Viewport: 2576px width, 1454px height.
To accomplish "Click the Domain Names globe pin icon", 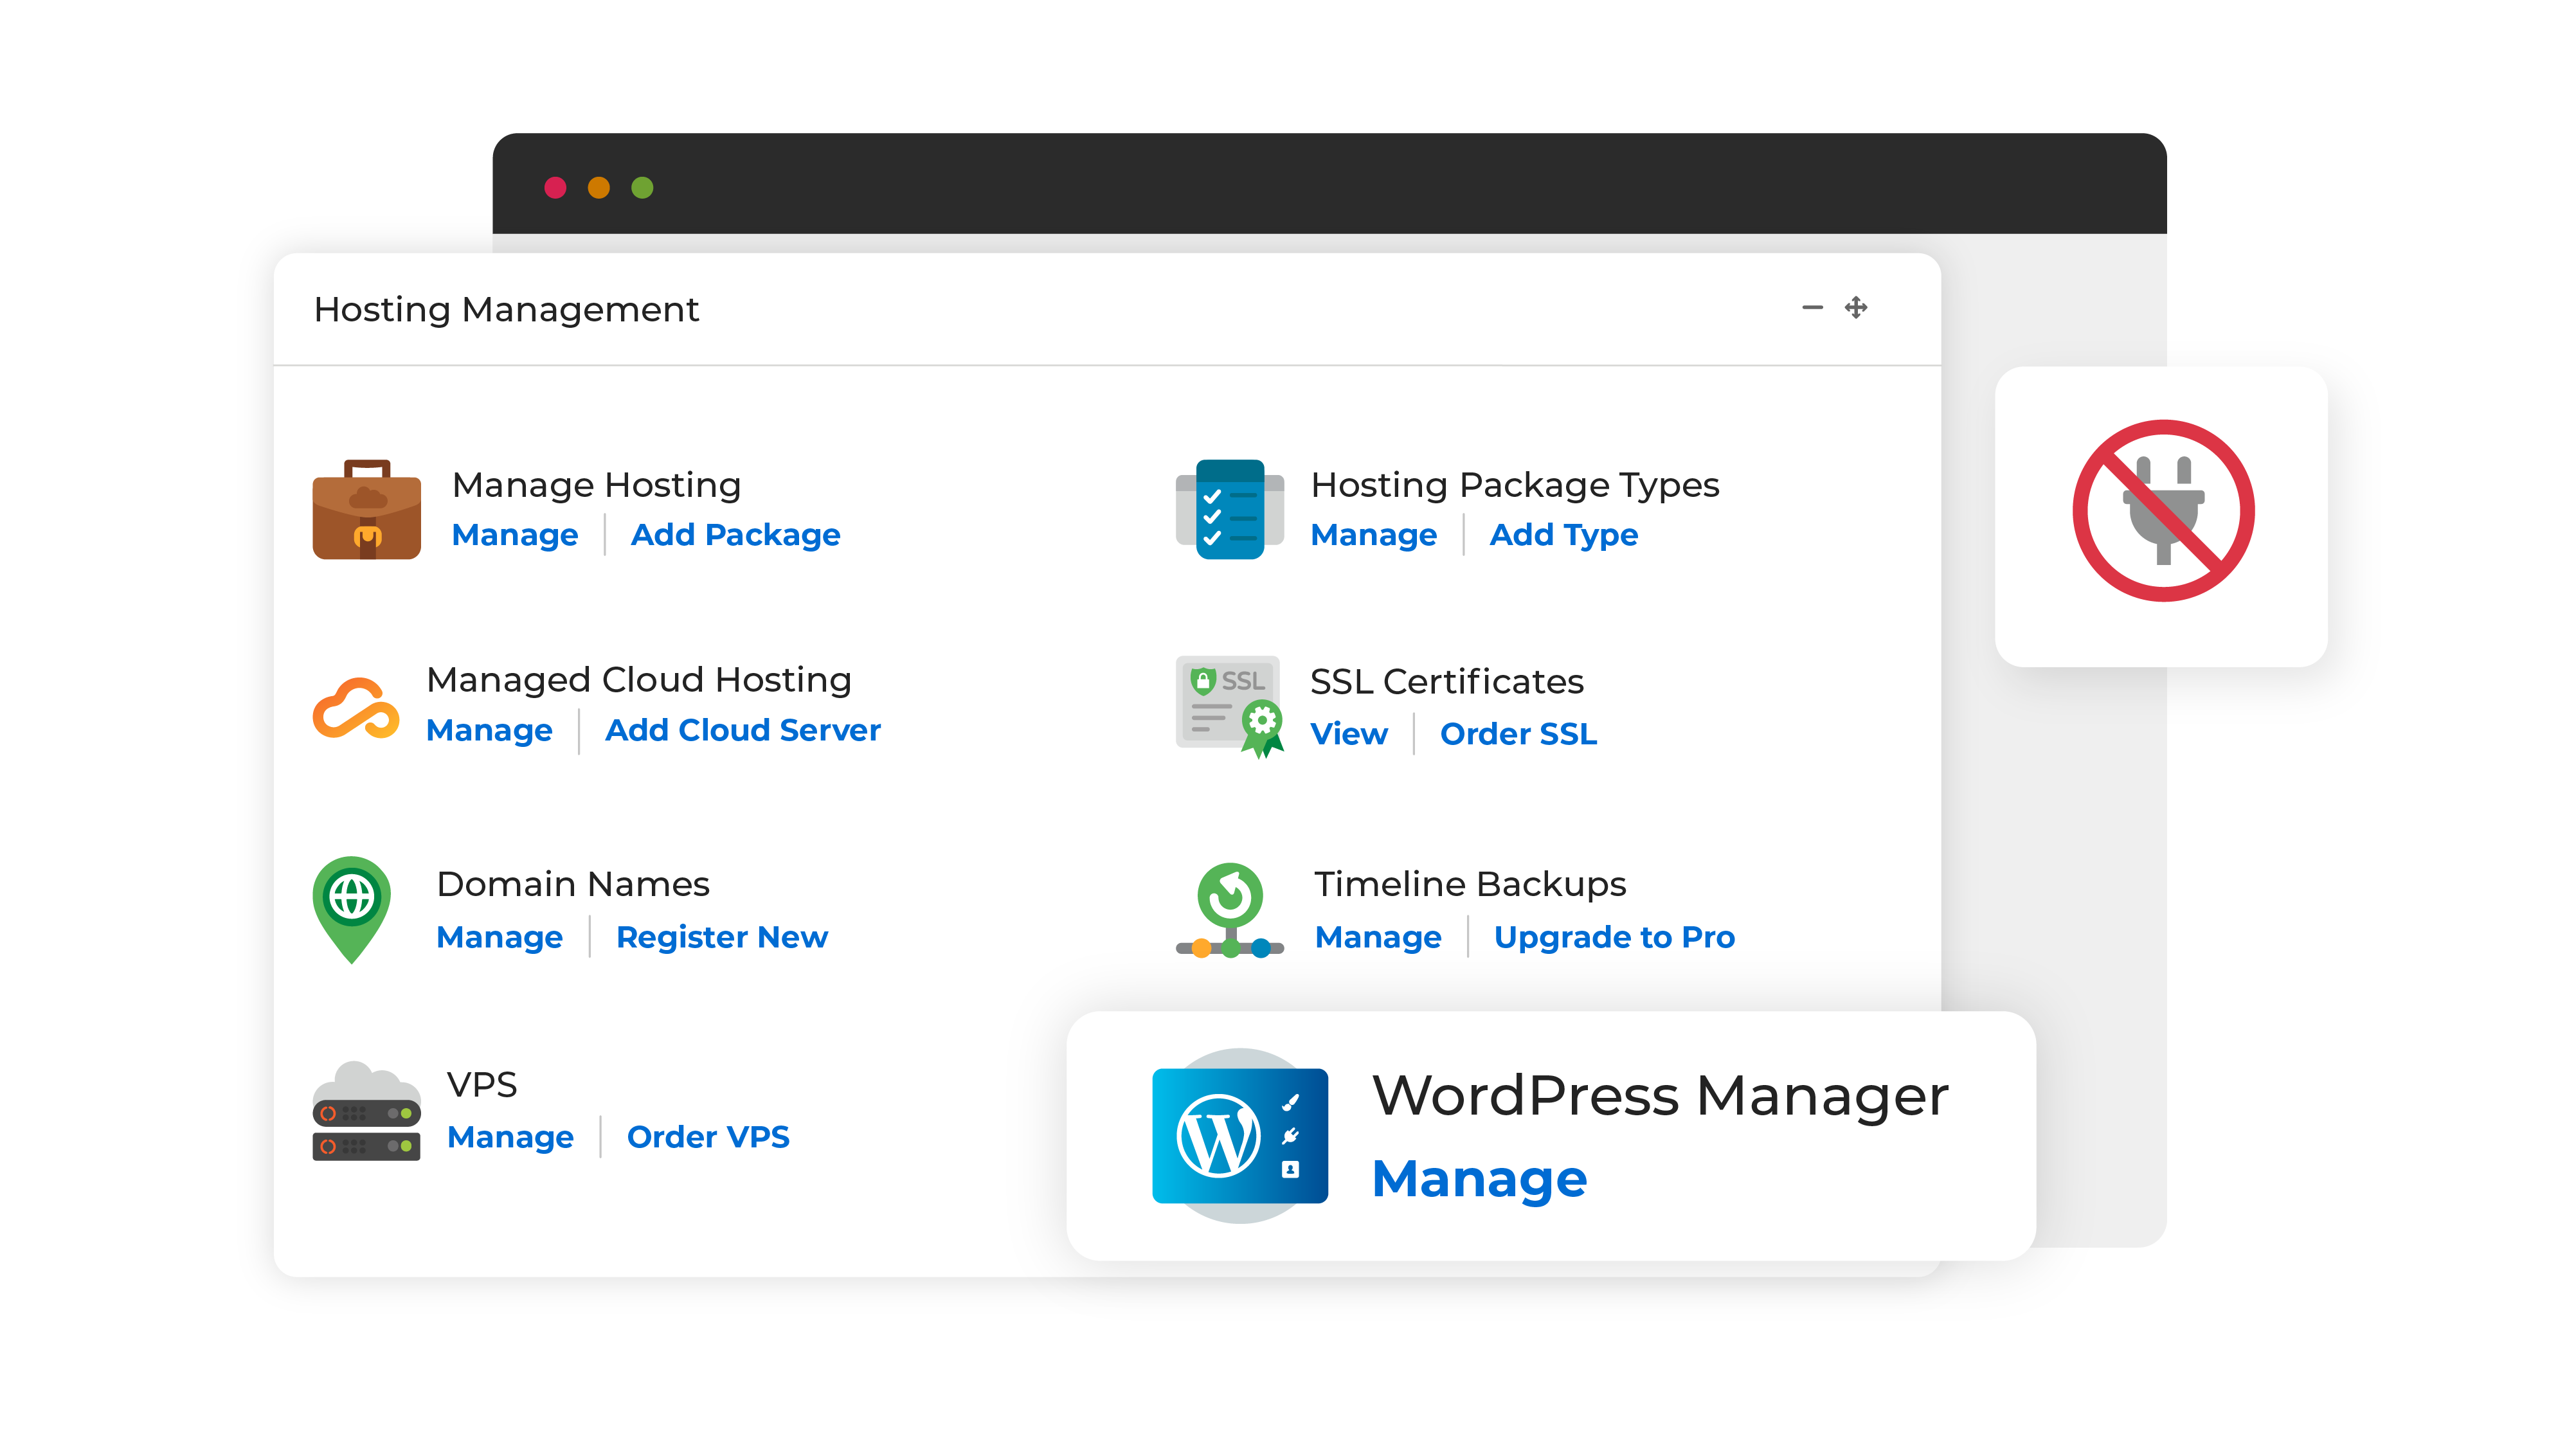I will point(351,909).
